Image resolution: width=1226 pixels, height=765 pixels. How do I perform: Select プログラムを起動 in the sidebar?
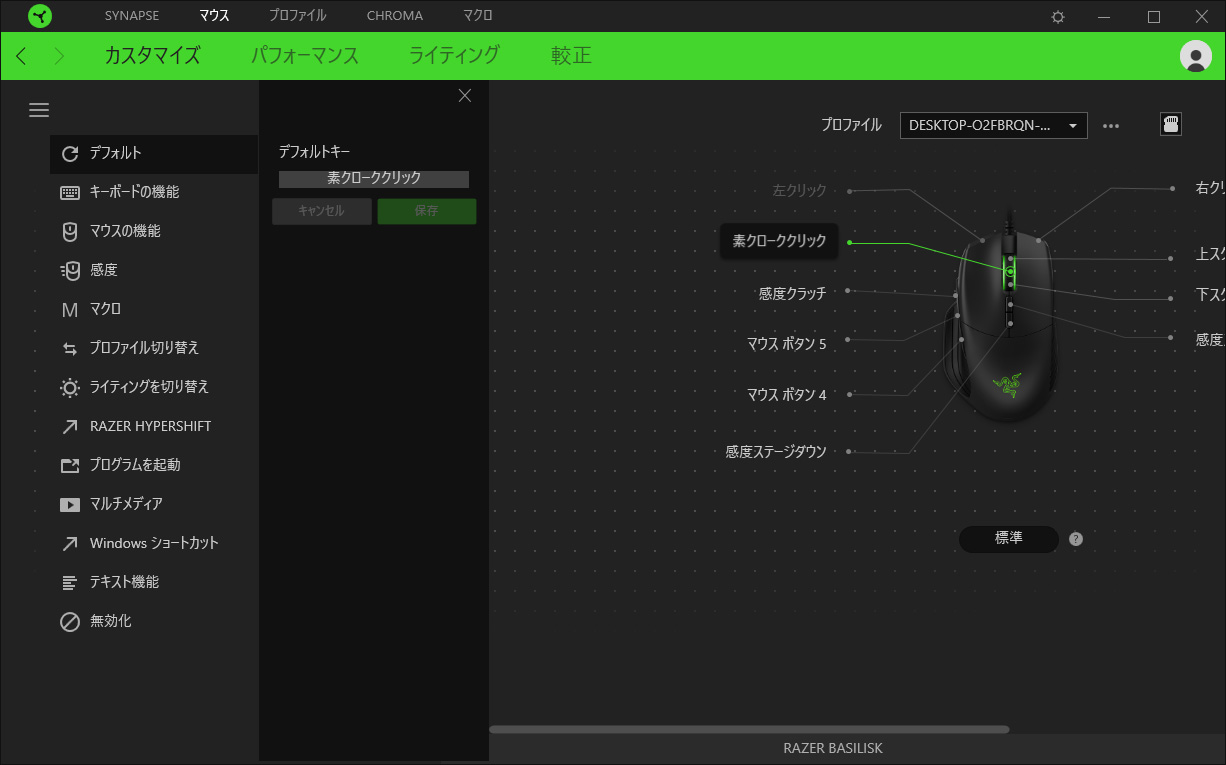click(154, 465)
